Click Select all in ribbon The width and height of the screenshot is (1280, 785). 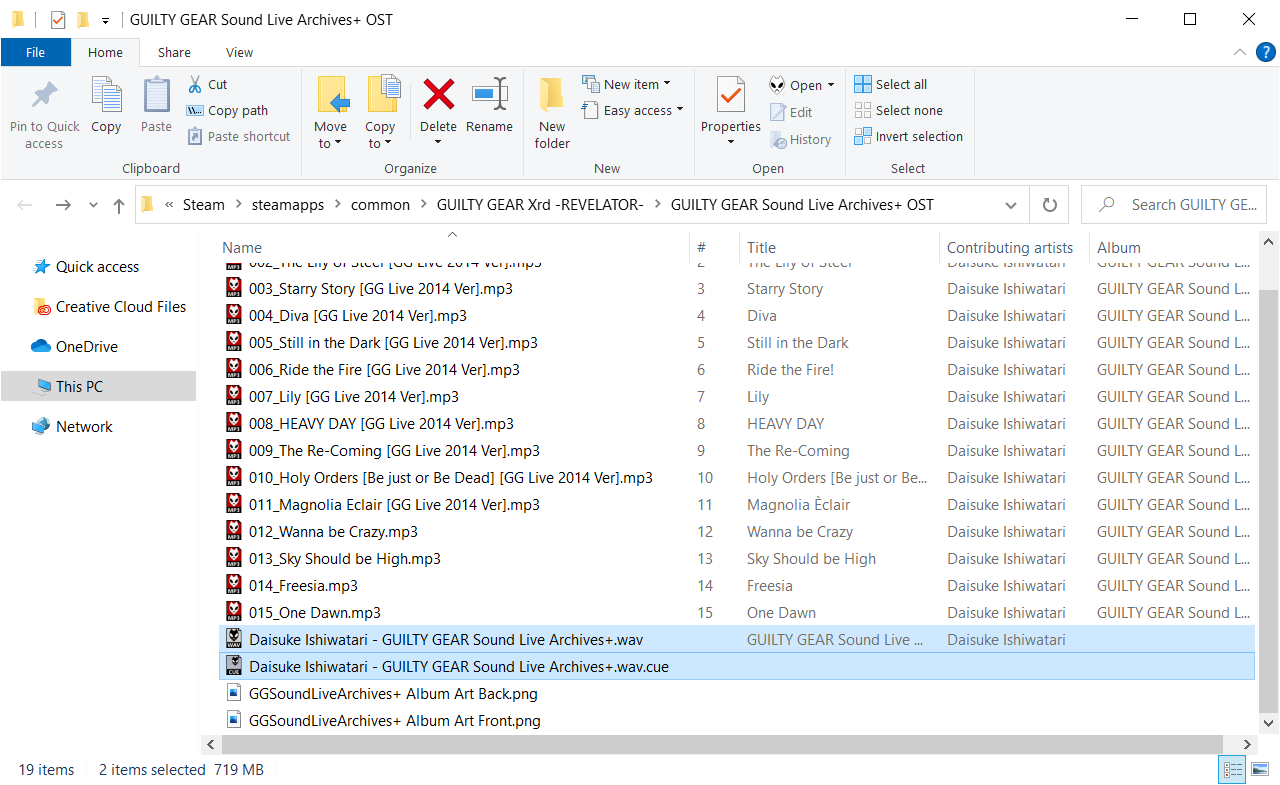pos(891,84)
